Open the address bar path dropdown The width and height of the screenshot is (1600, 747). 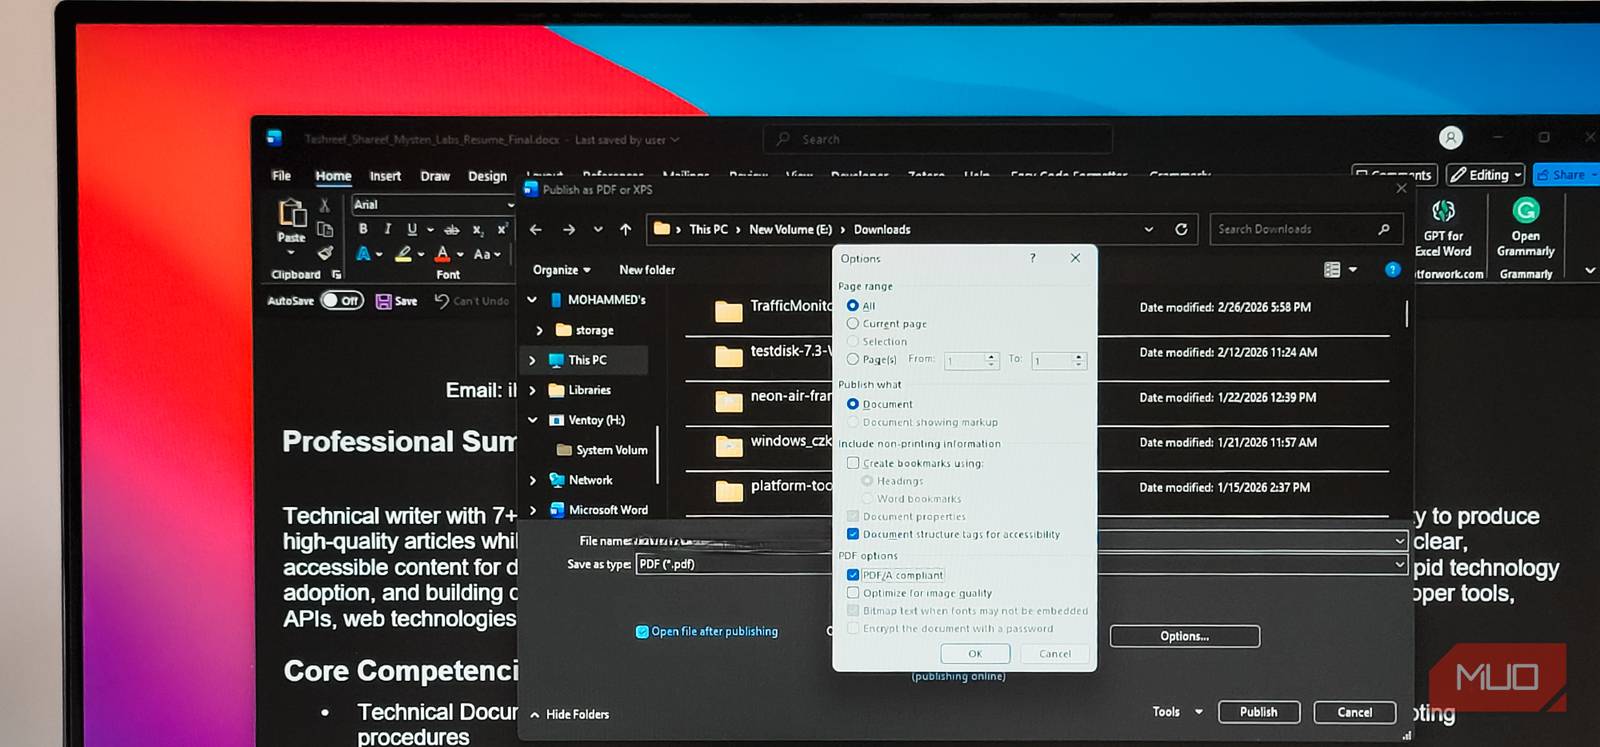click(1148, 229)
